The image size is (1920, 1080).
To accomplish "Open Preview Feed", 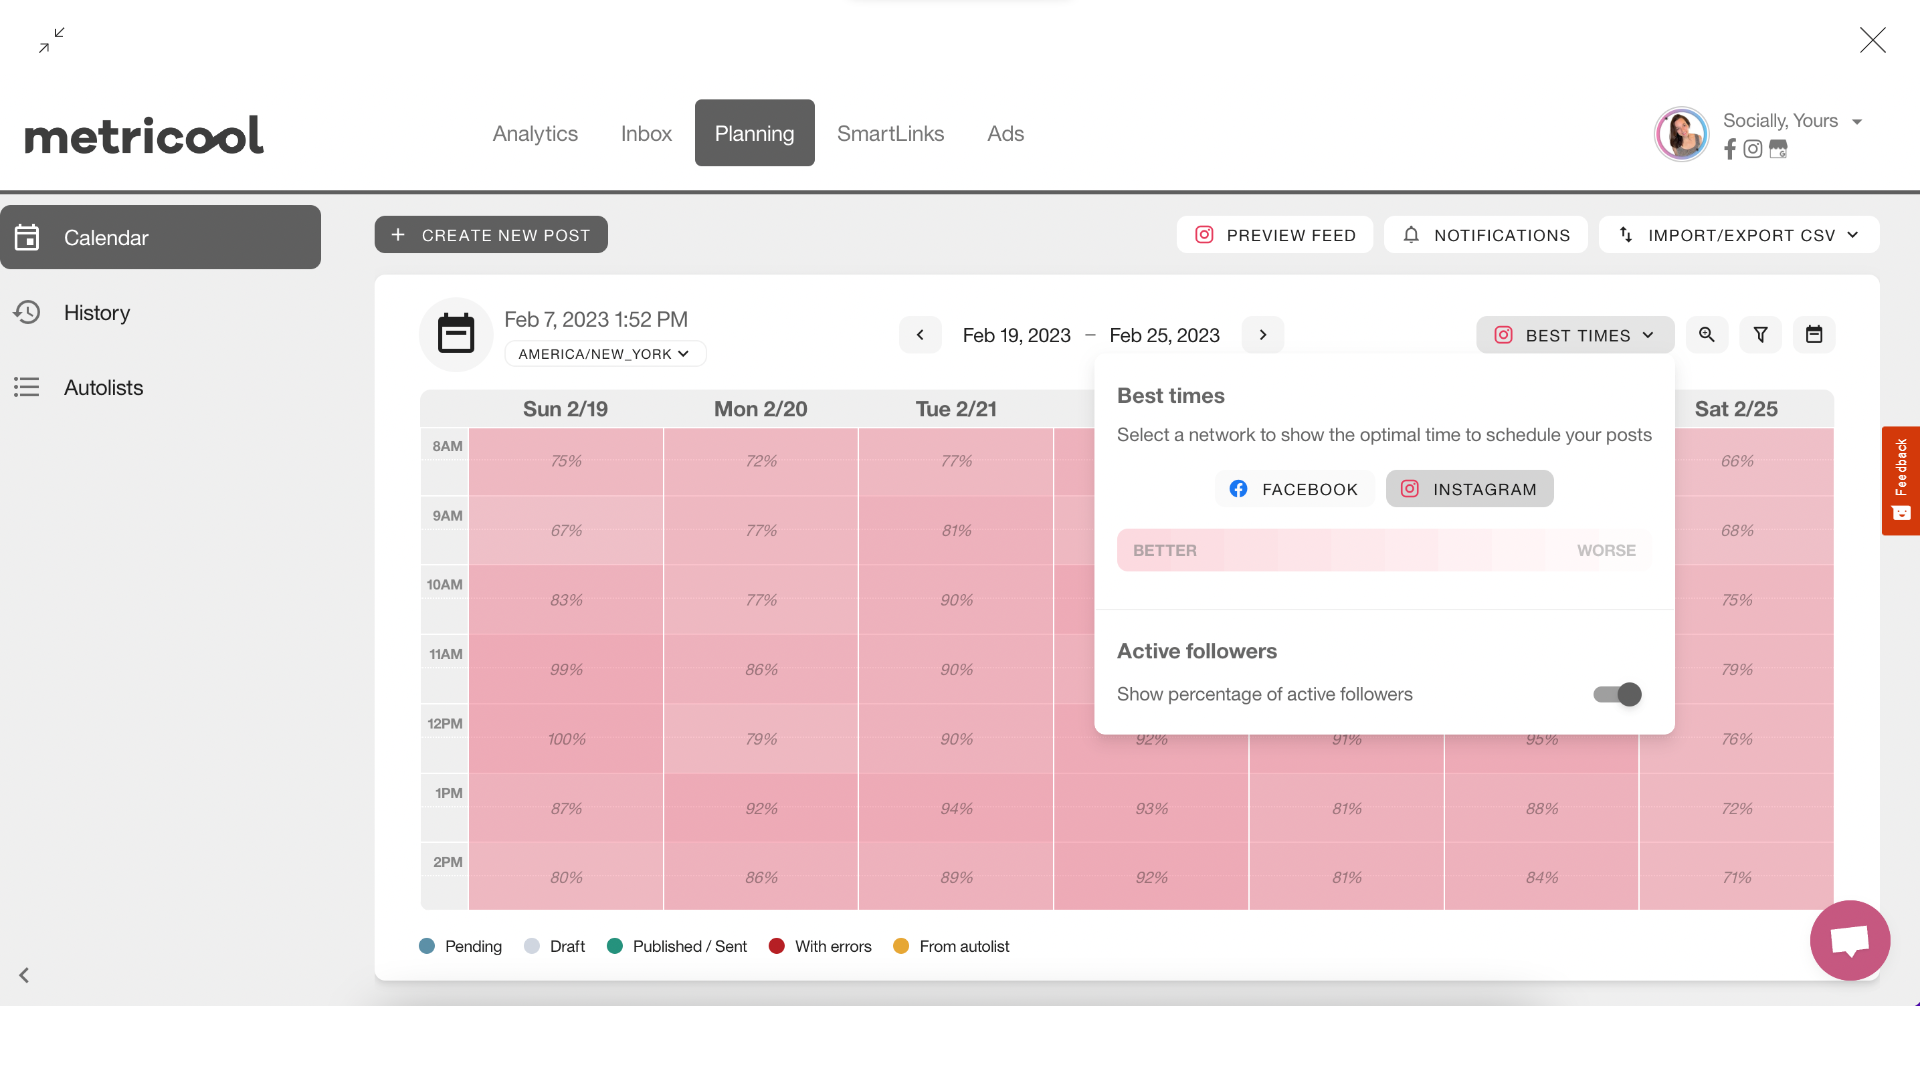I will [x=1275, y=235].
